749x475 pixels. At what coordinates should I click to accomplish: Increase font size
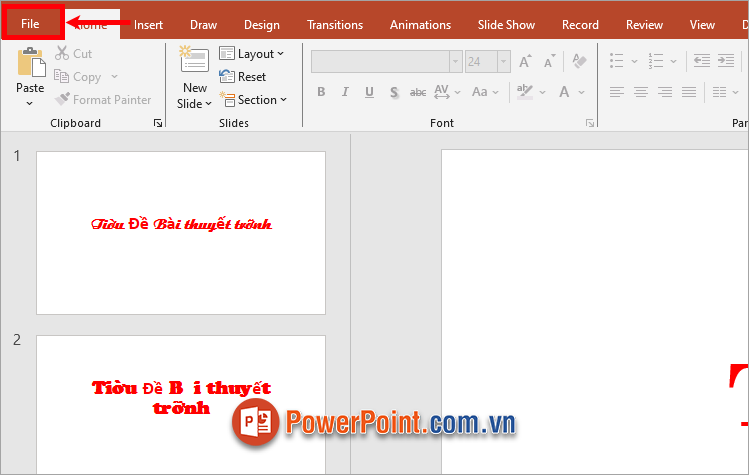point(525,61)
